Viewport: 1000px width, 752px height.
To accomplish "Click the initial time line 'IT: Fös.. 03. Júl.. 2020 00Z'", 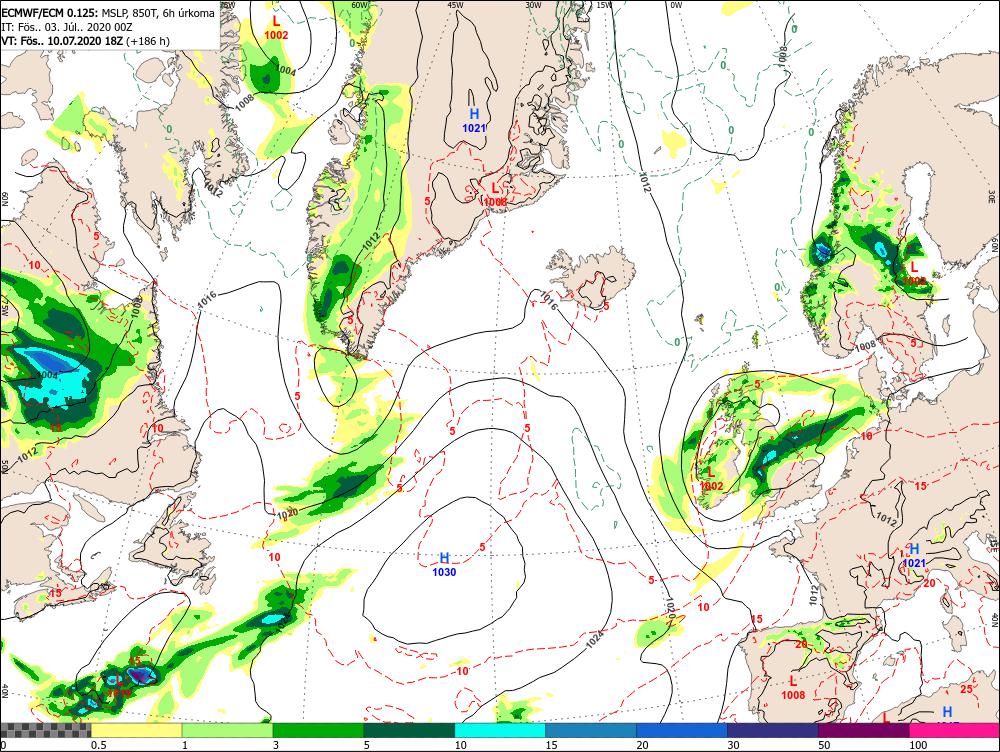I will (x=67, y=27).
